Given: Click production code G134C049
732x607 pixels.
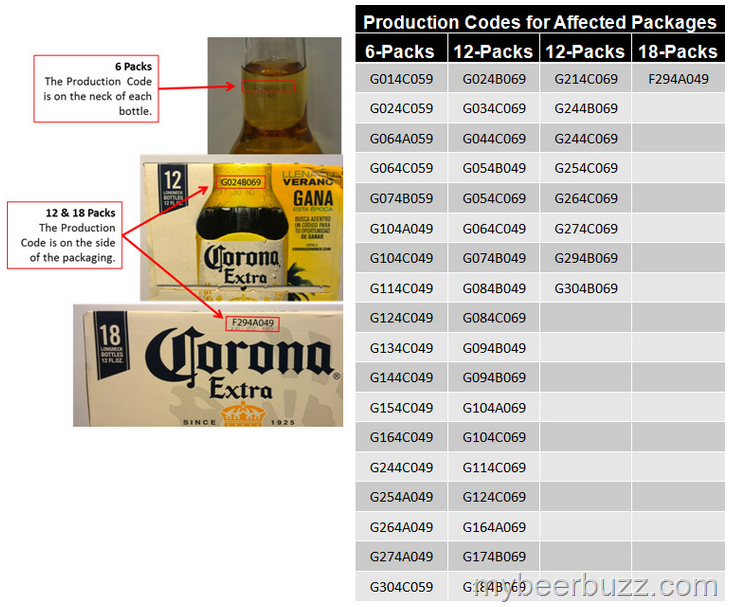Looking at the screenshot, I should tap(401, 348).
